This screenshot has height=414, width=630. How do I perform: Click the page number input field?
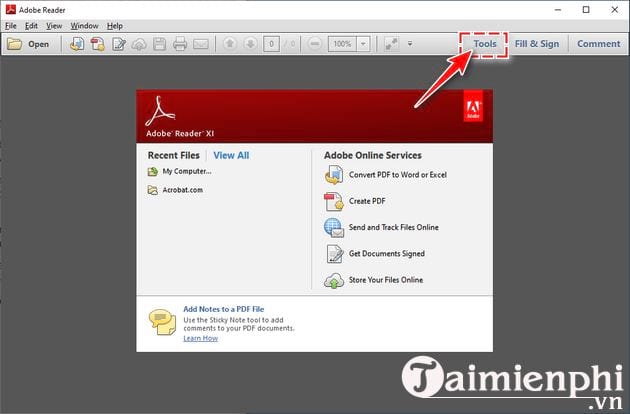click(x=272, y=44)
